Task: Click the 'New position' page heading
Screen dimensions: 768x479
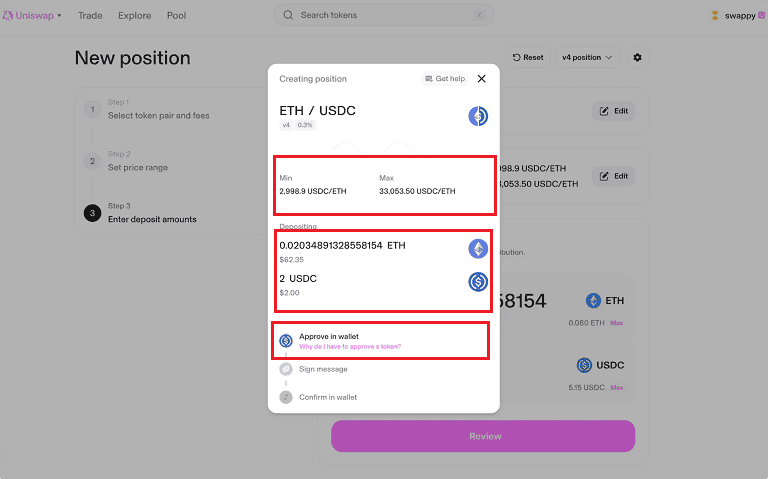Action: tap(133, 58)
